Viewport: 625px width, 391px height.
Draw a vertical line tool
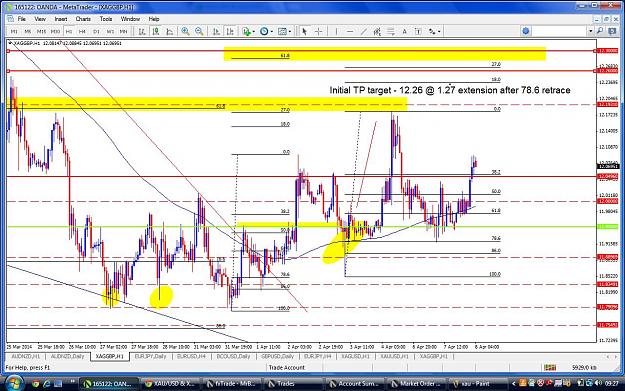coord(336,31)
